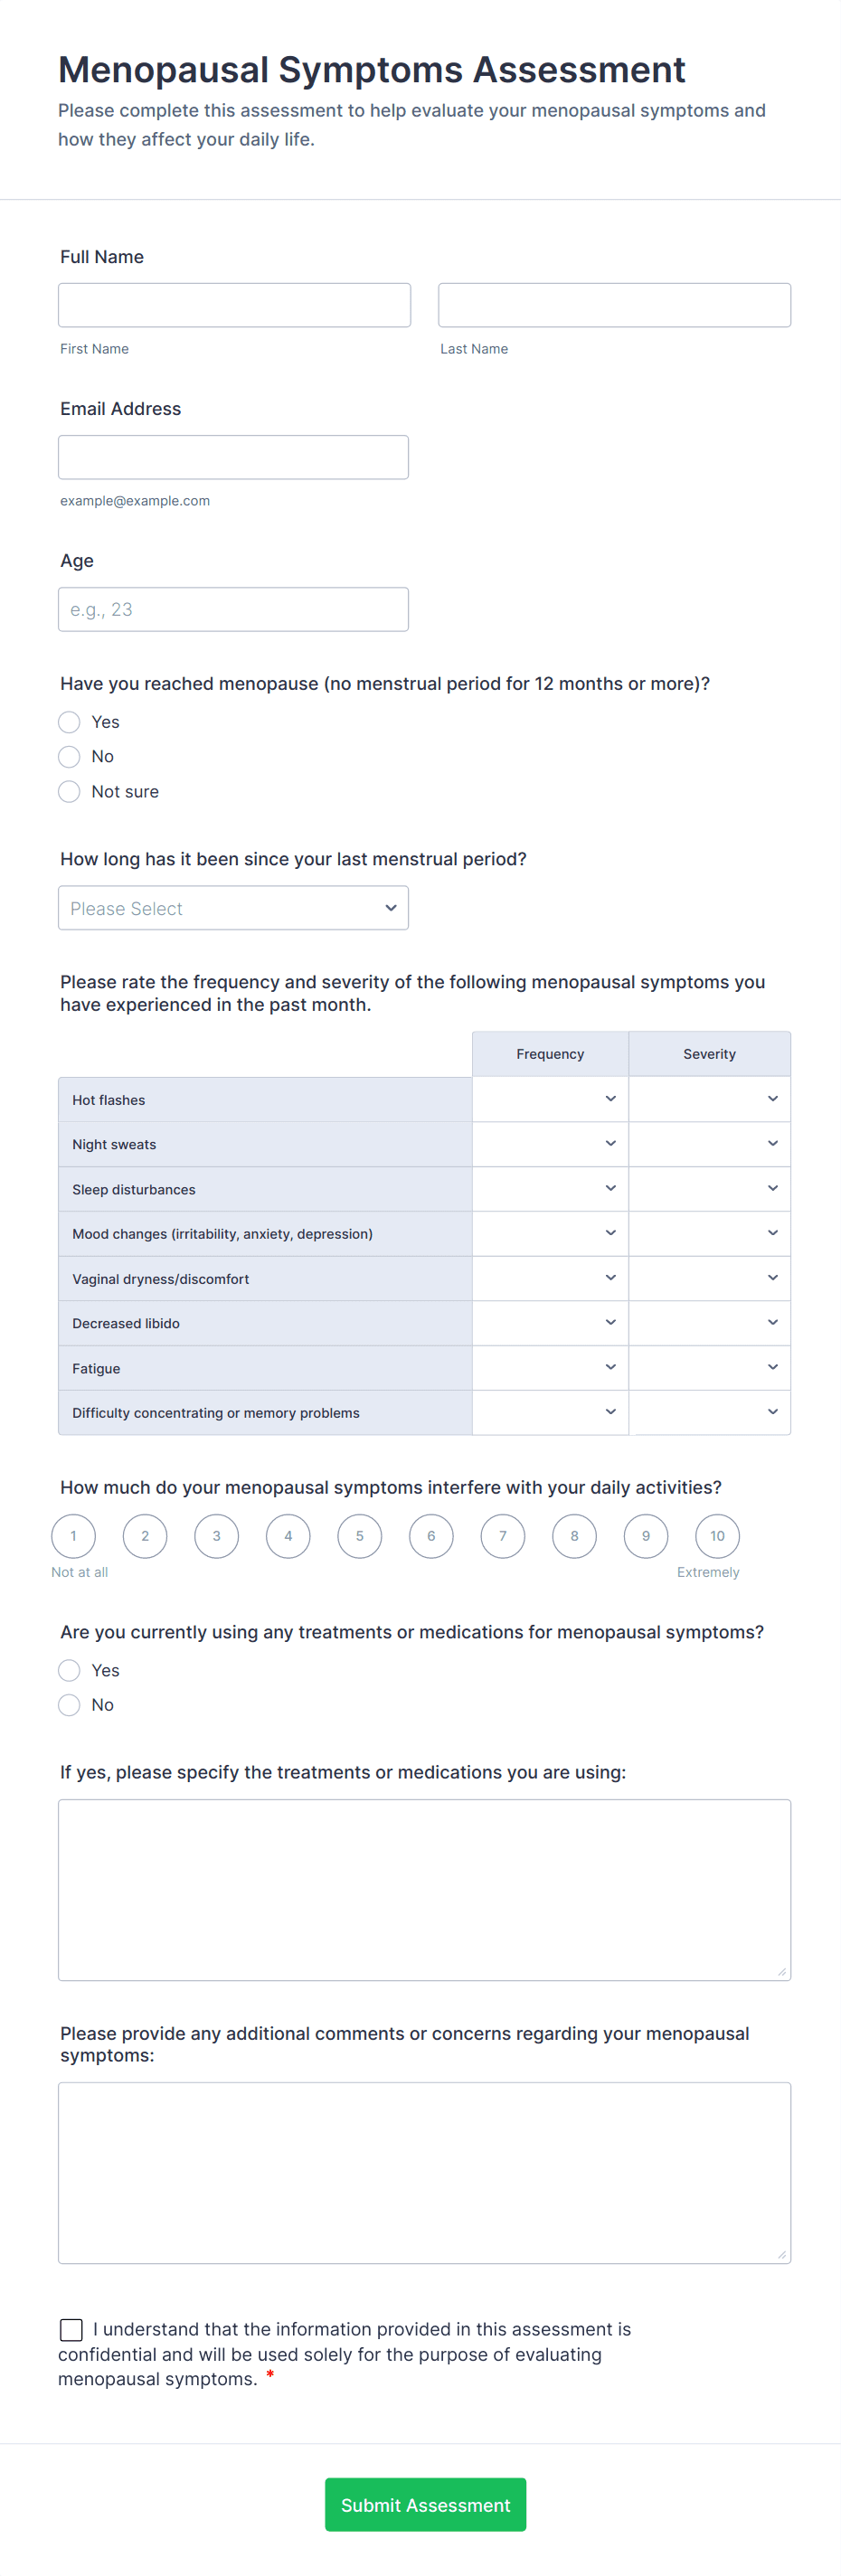Open Sleep disturbances Severity dropdown
This screenshot has height=2576, width=841.
coord(709,1188)
